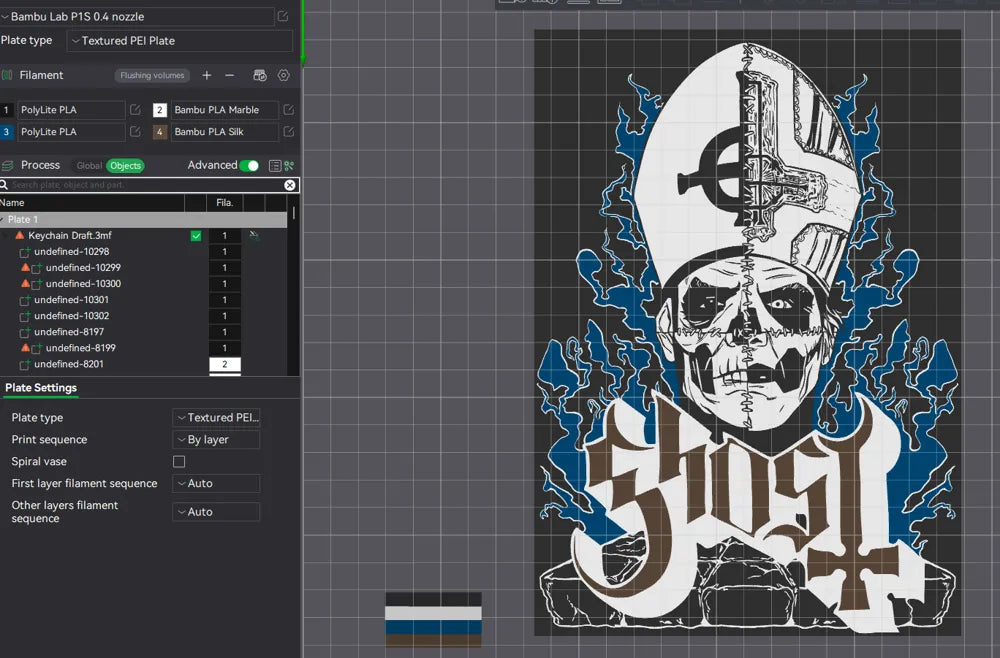Uncheck the Keychain Draft.3mf printable checkbox

point(196,236)
